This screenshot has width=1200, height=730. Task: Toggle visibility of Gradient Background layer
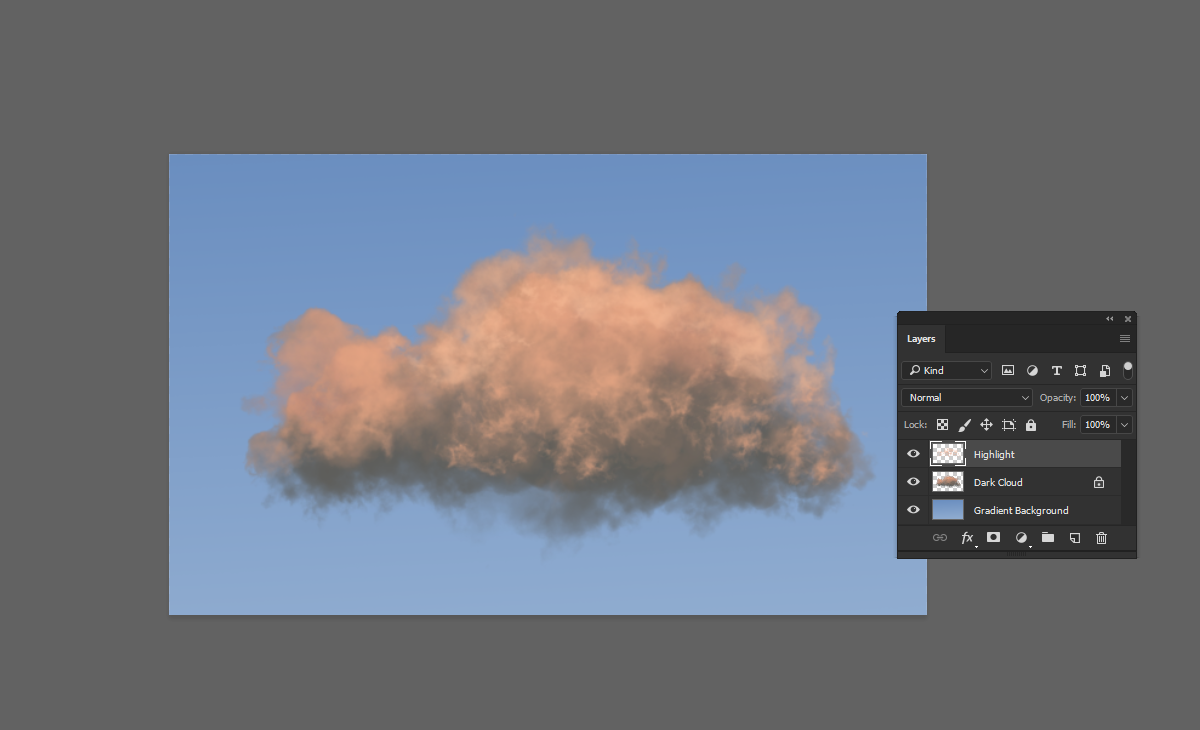tap(913, 510)
